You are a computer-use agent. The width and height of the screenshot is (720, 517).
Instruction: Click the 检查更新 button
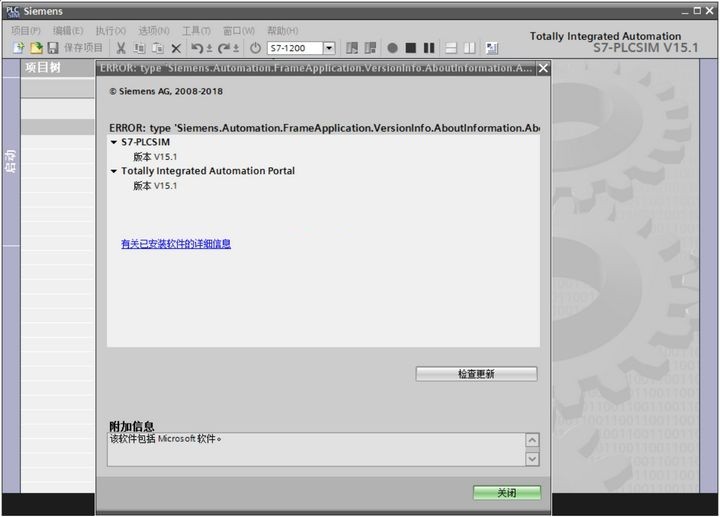pos(476,374)
